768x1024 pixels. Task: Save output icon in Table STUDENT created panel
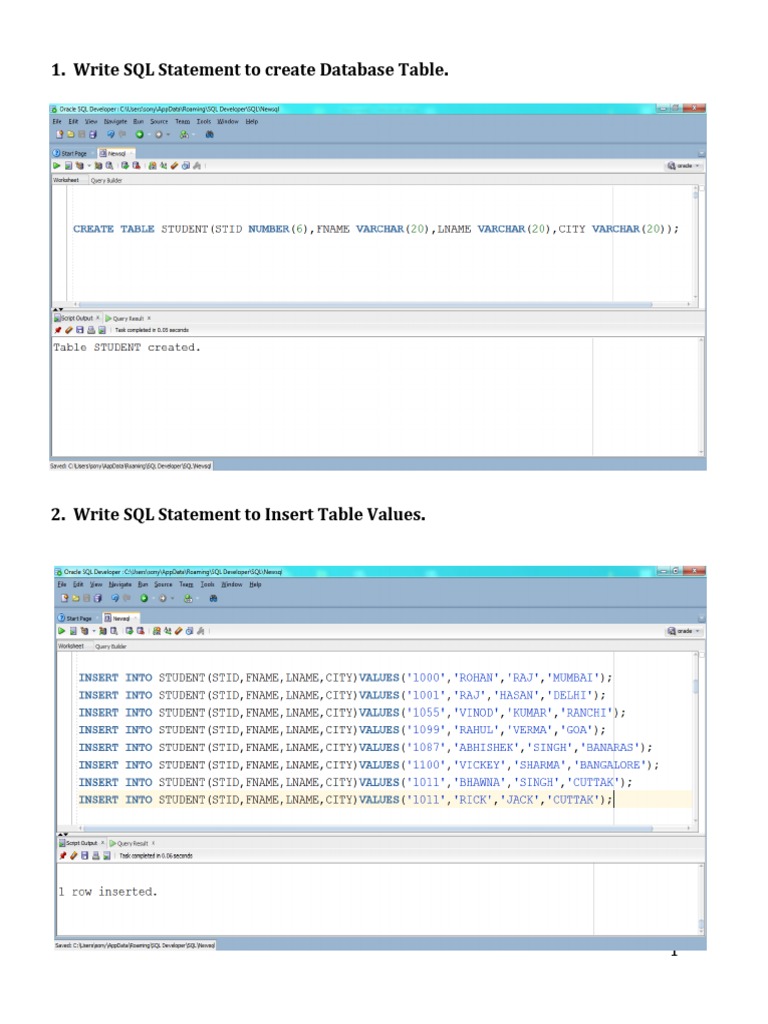pyautogui.click(x=80, y=330)
